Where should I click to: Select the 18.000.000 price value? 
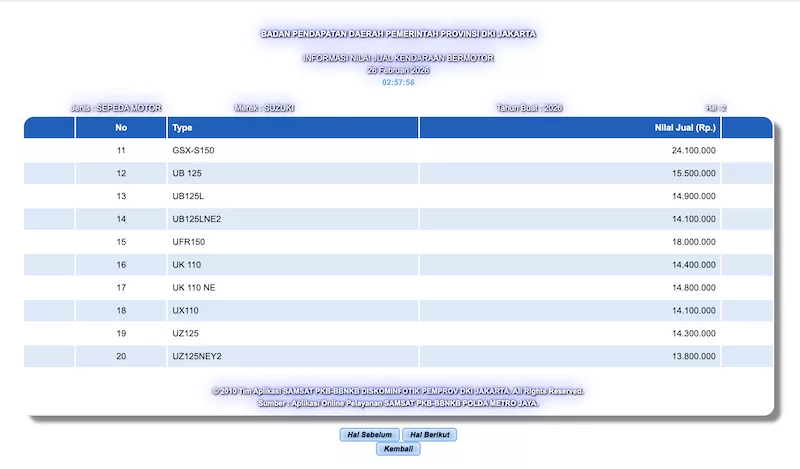pyautogui.click(x=693, y=242)
